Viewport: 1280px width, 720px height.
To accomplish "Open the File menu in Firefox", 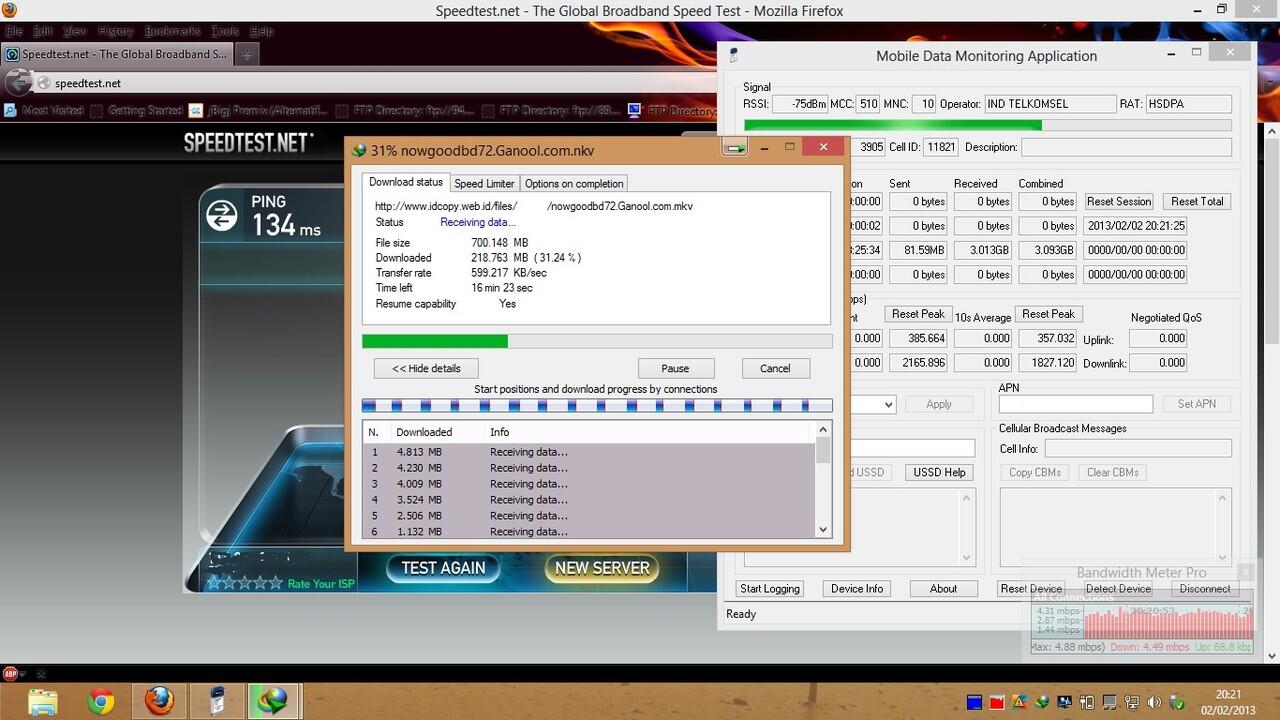I will point(13,32).
